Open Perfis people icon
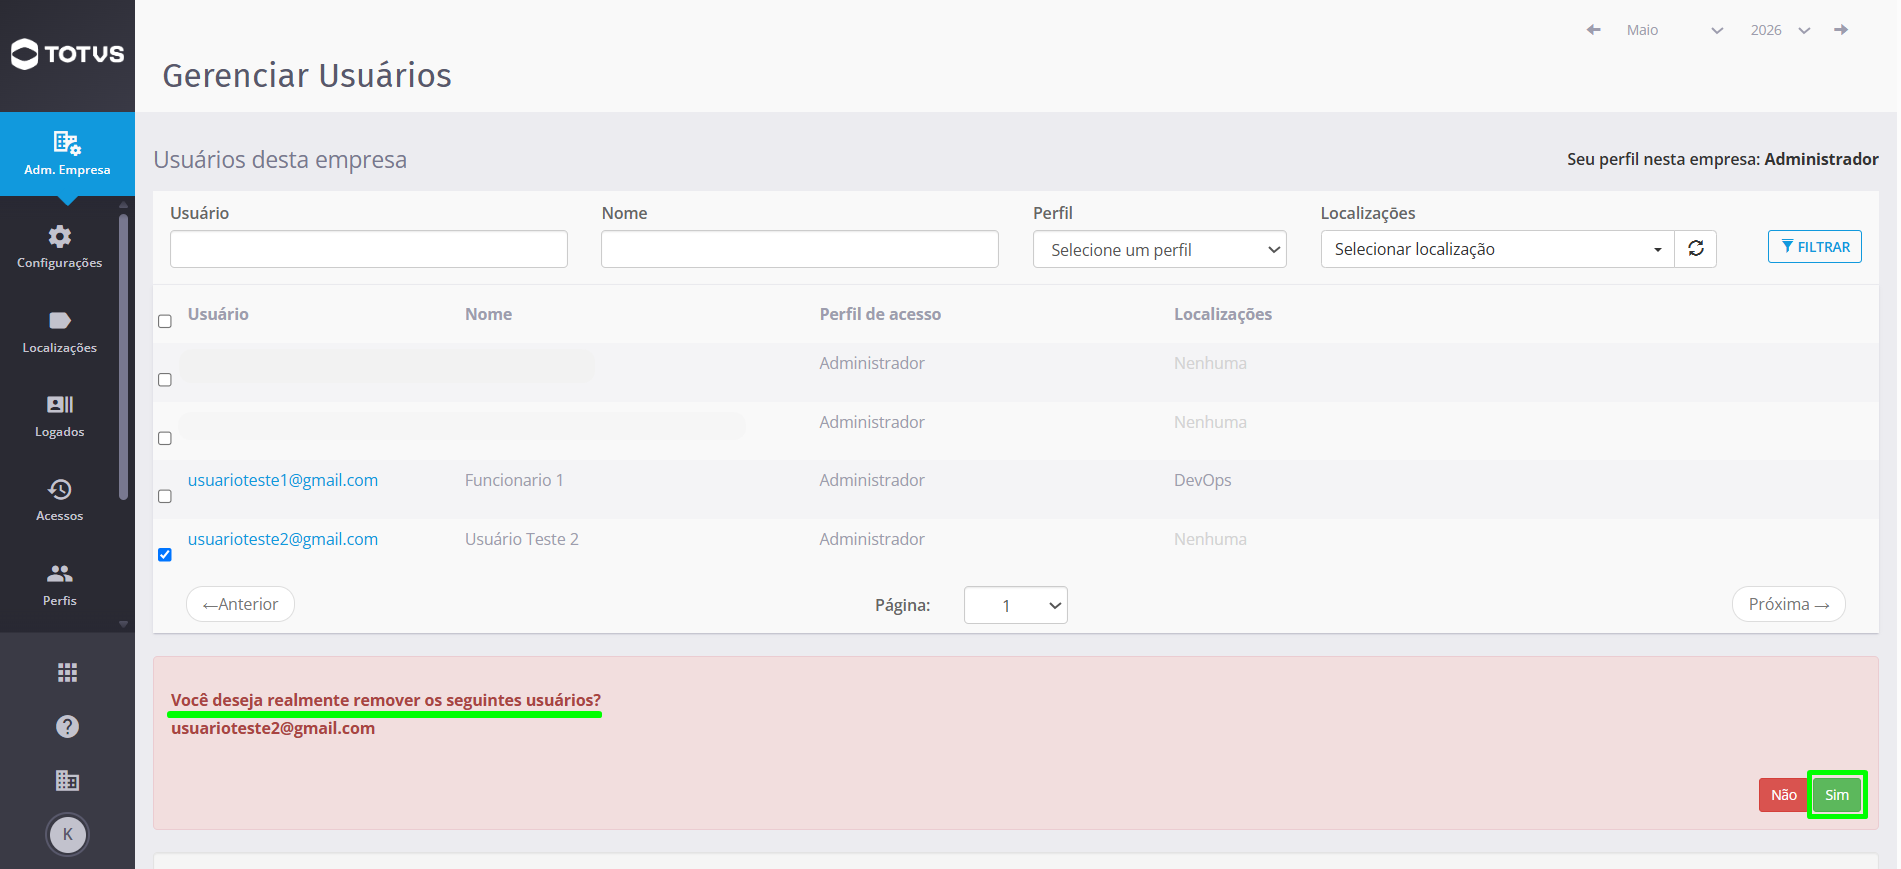 point(60,573)
